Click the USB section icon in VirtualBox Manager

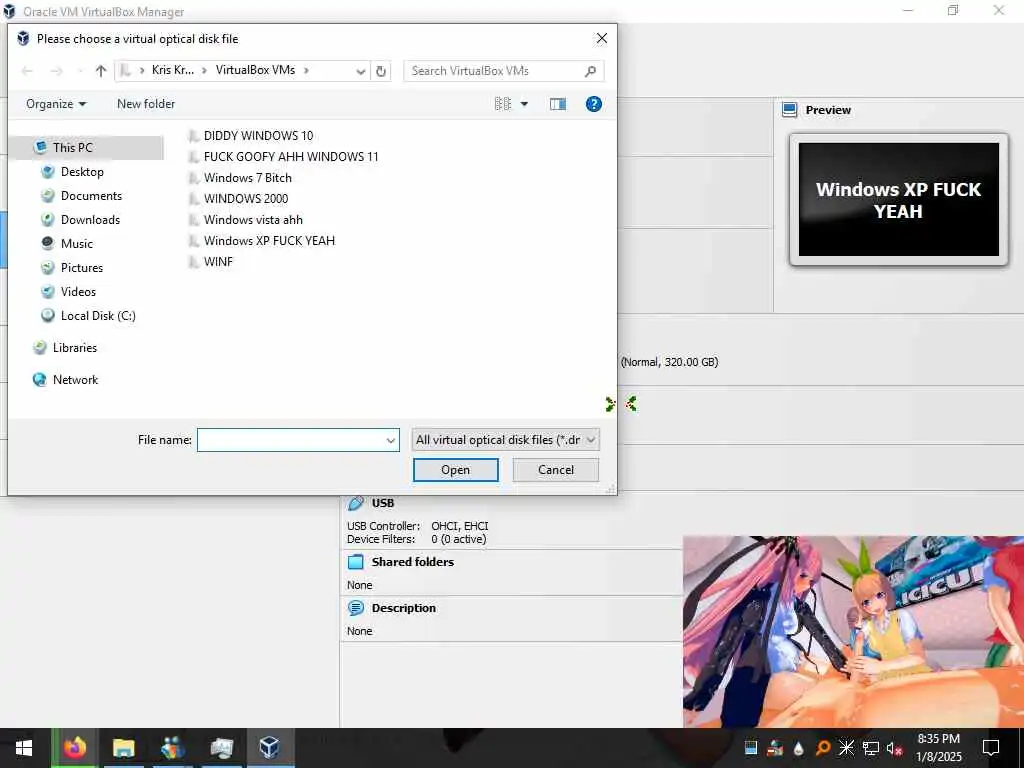[x=356, y=503]
